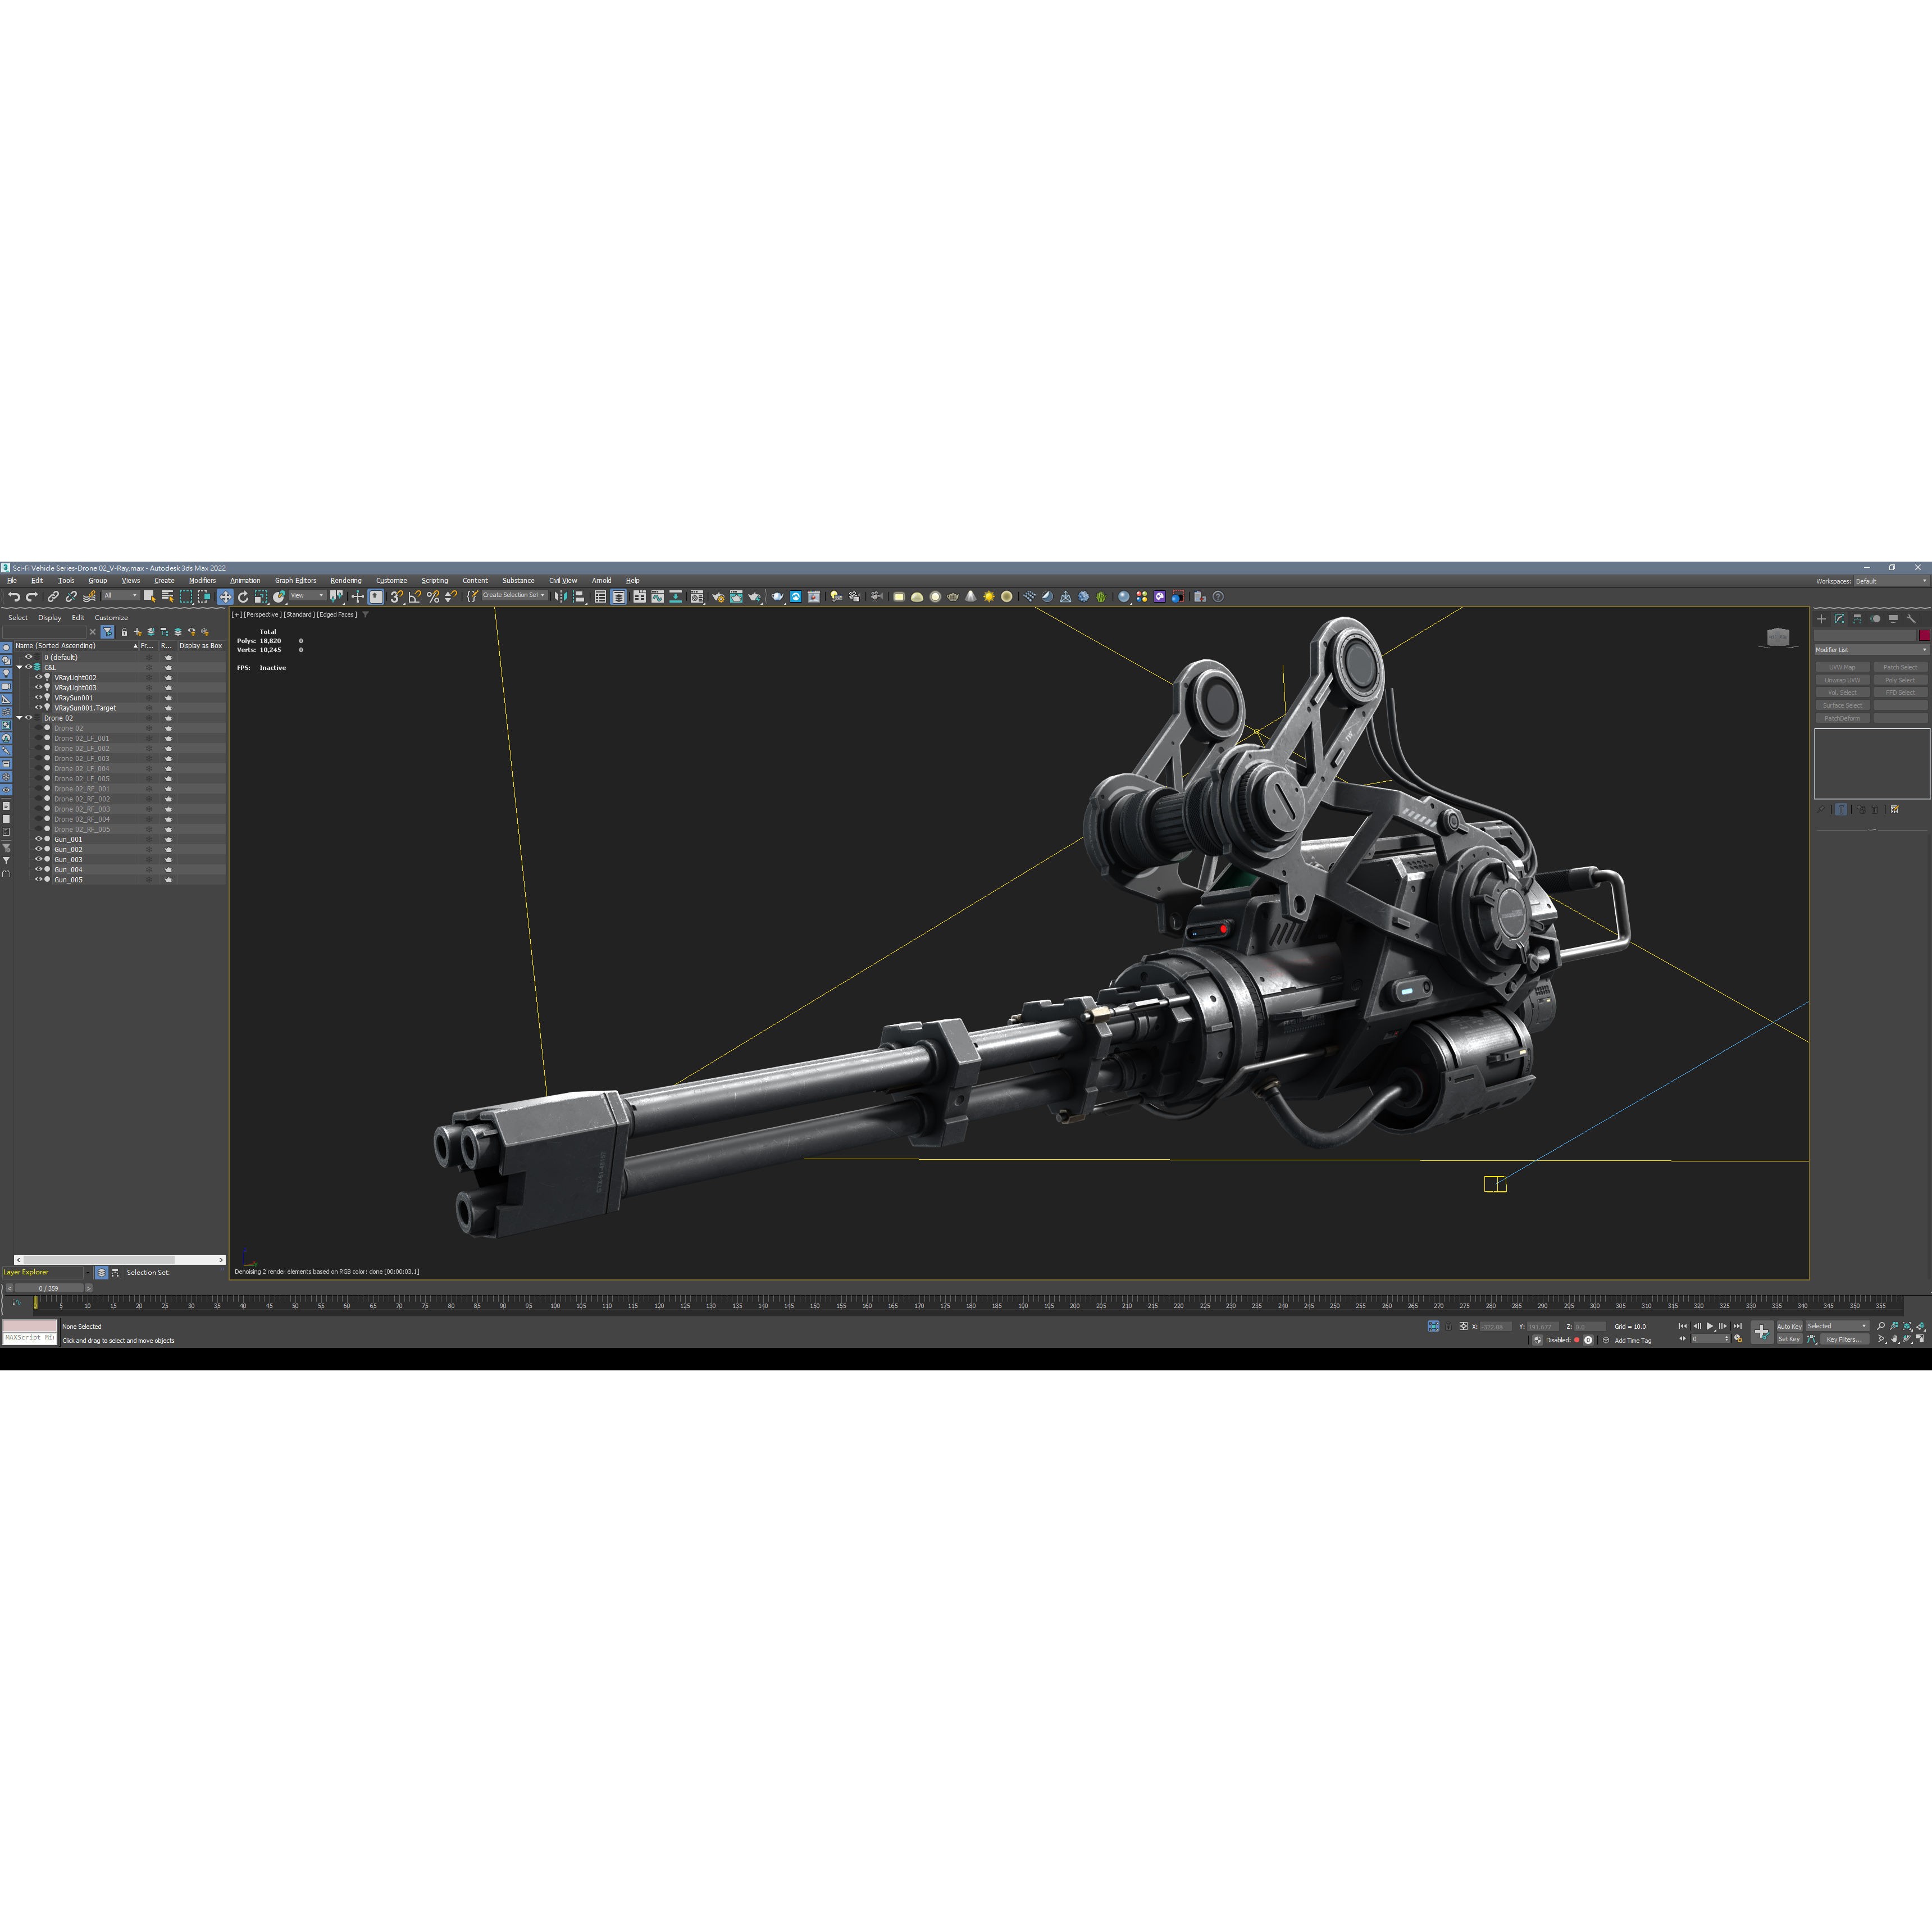Screen dimensions: 1932x1932
Task: Click the help question mark icon
Action: 1218,597
